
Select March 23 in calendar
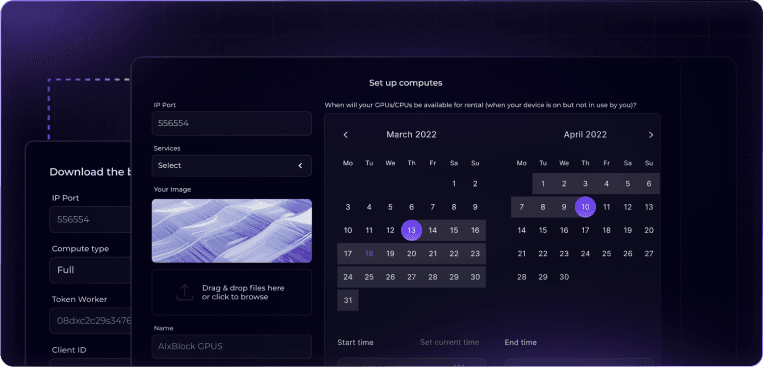[475, 254]
